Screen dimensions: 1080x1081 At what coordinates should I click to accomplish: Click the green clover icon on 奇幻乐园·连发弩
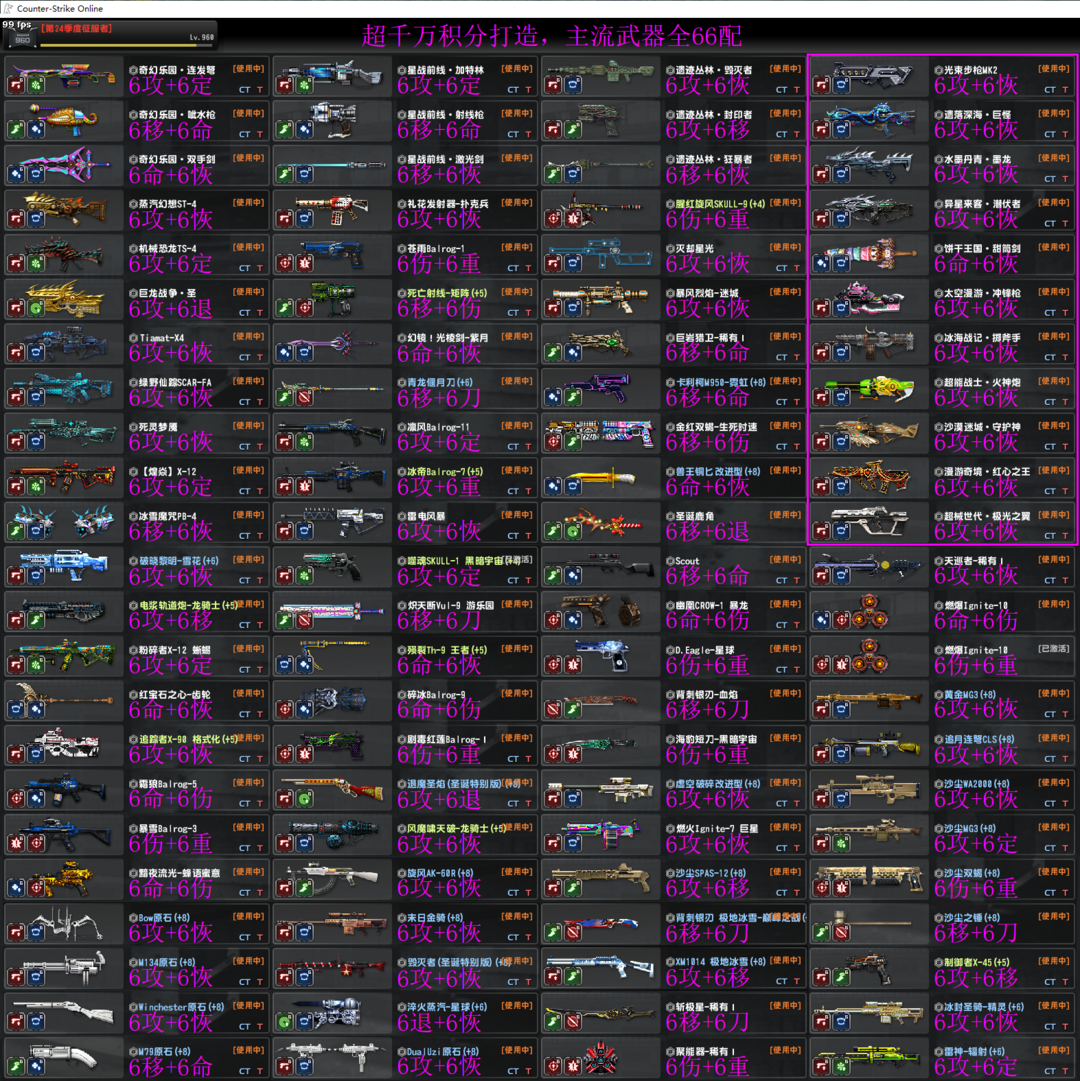coord(37,85)
